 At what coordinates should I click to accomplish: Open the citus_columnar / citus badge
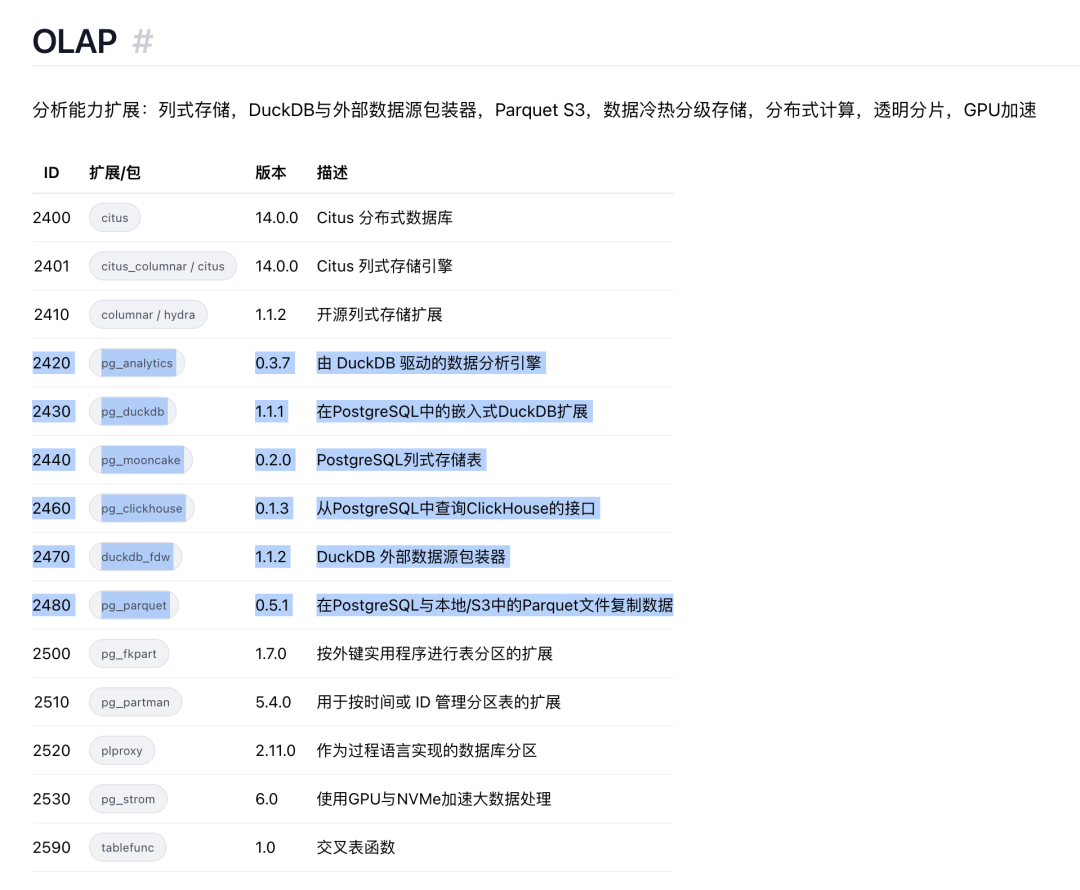tap(163, 266)
